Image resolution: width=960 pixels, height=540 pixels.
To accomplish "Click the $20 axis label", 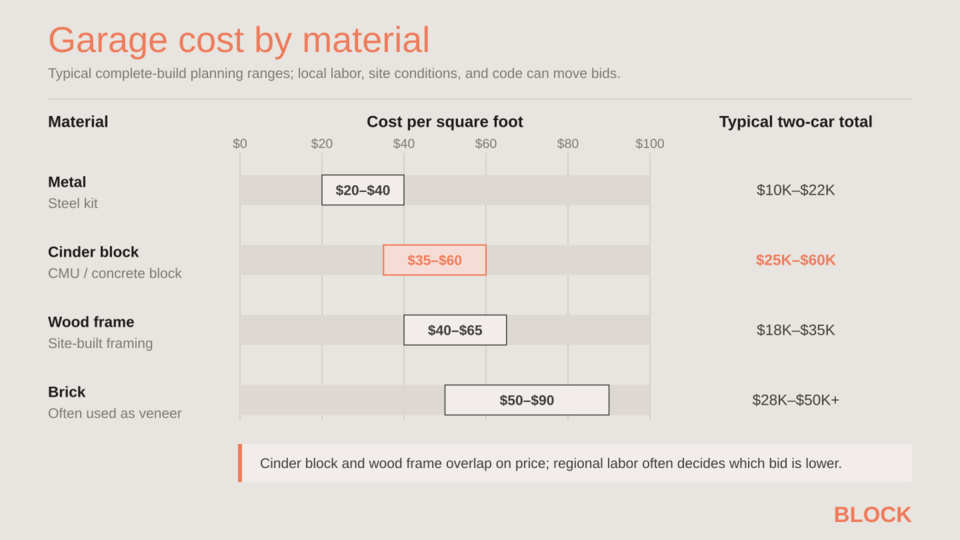I will pyautogui.click(x=321, y=143).
